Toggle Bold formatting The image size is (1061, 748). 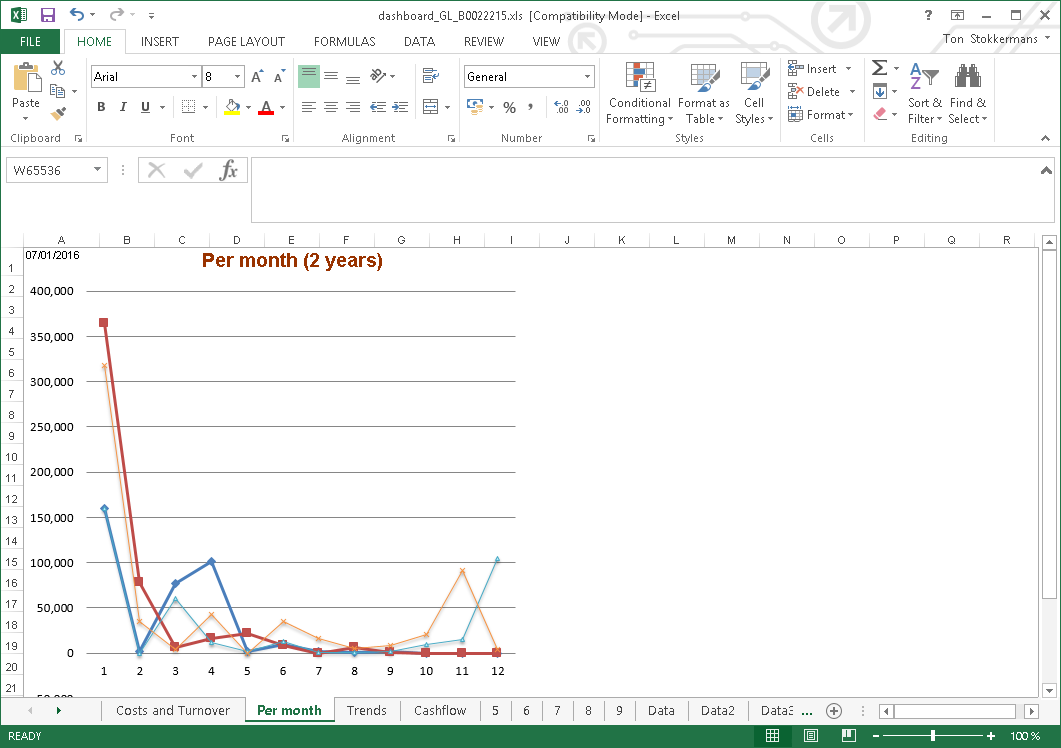(x=101, y=107)
